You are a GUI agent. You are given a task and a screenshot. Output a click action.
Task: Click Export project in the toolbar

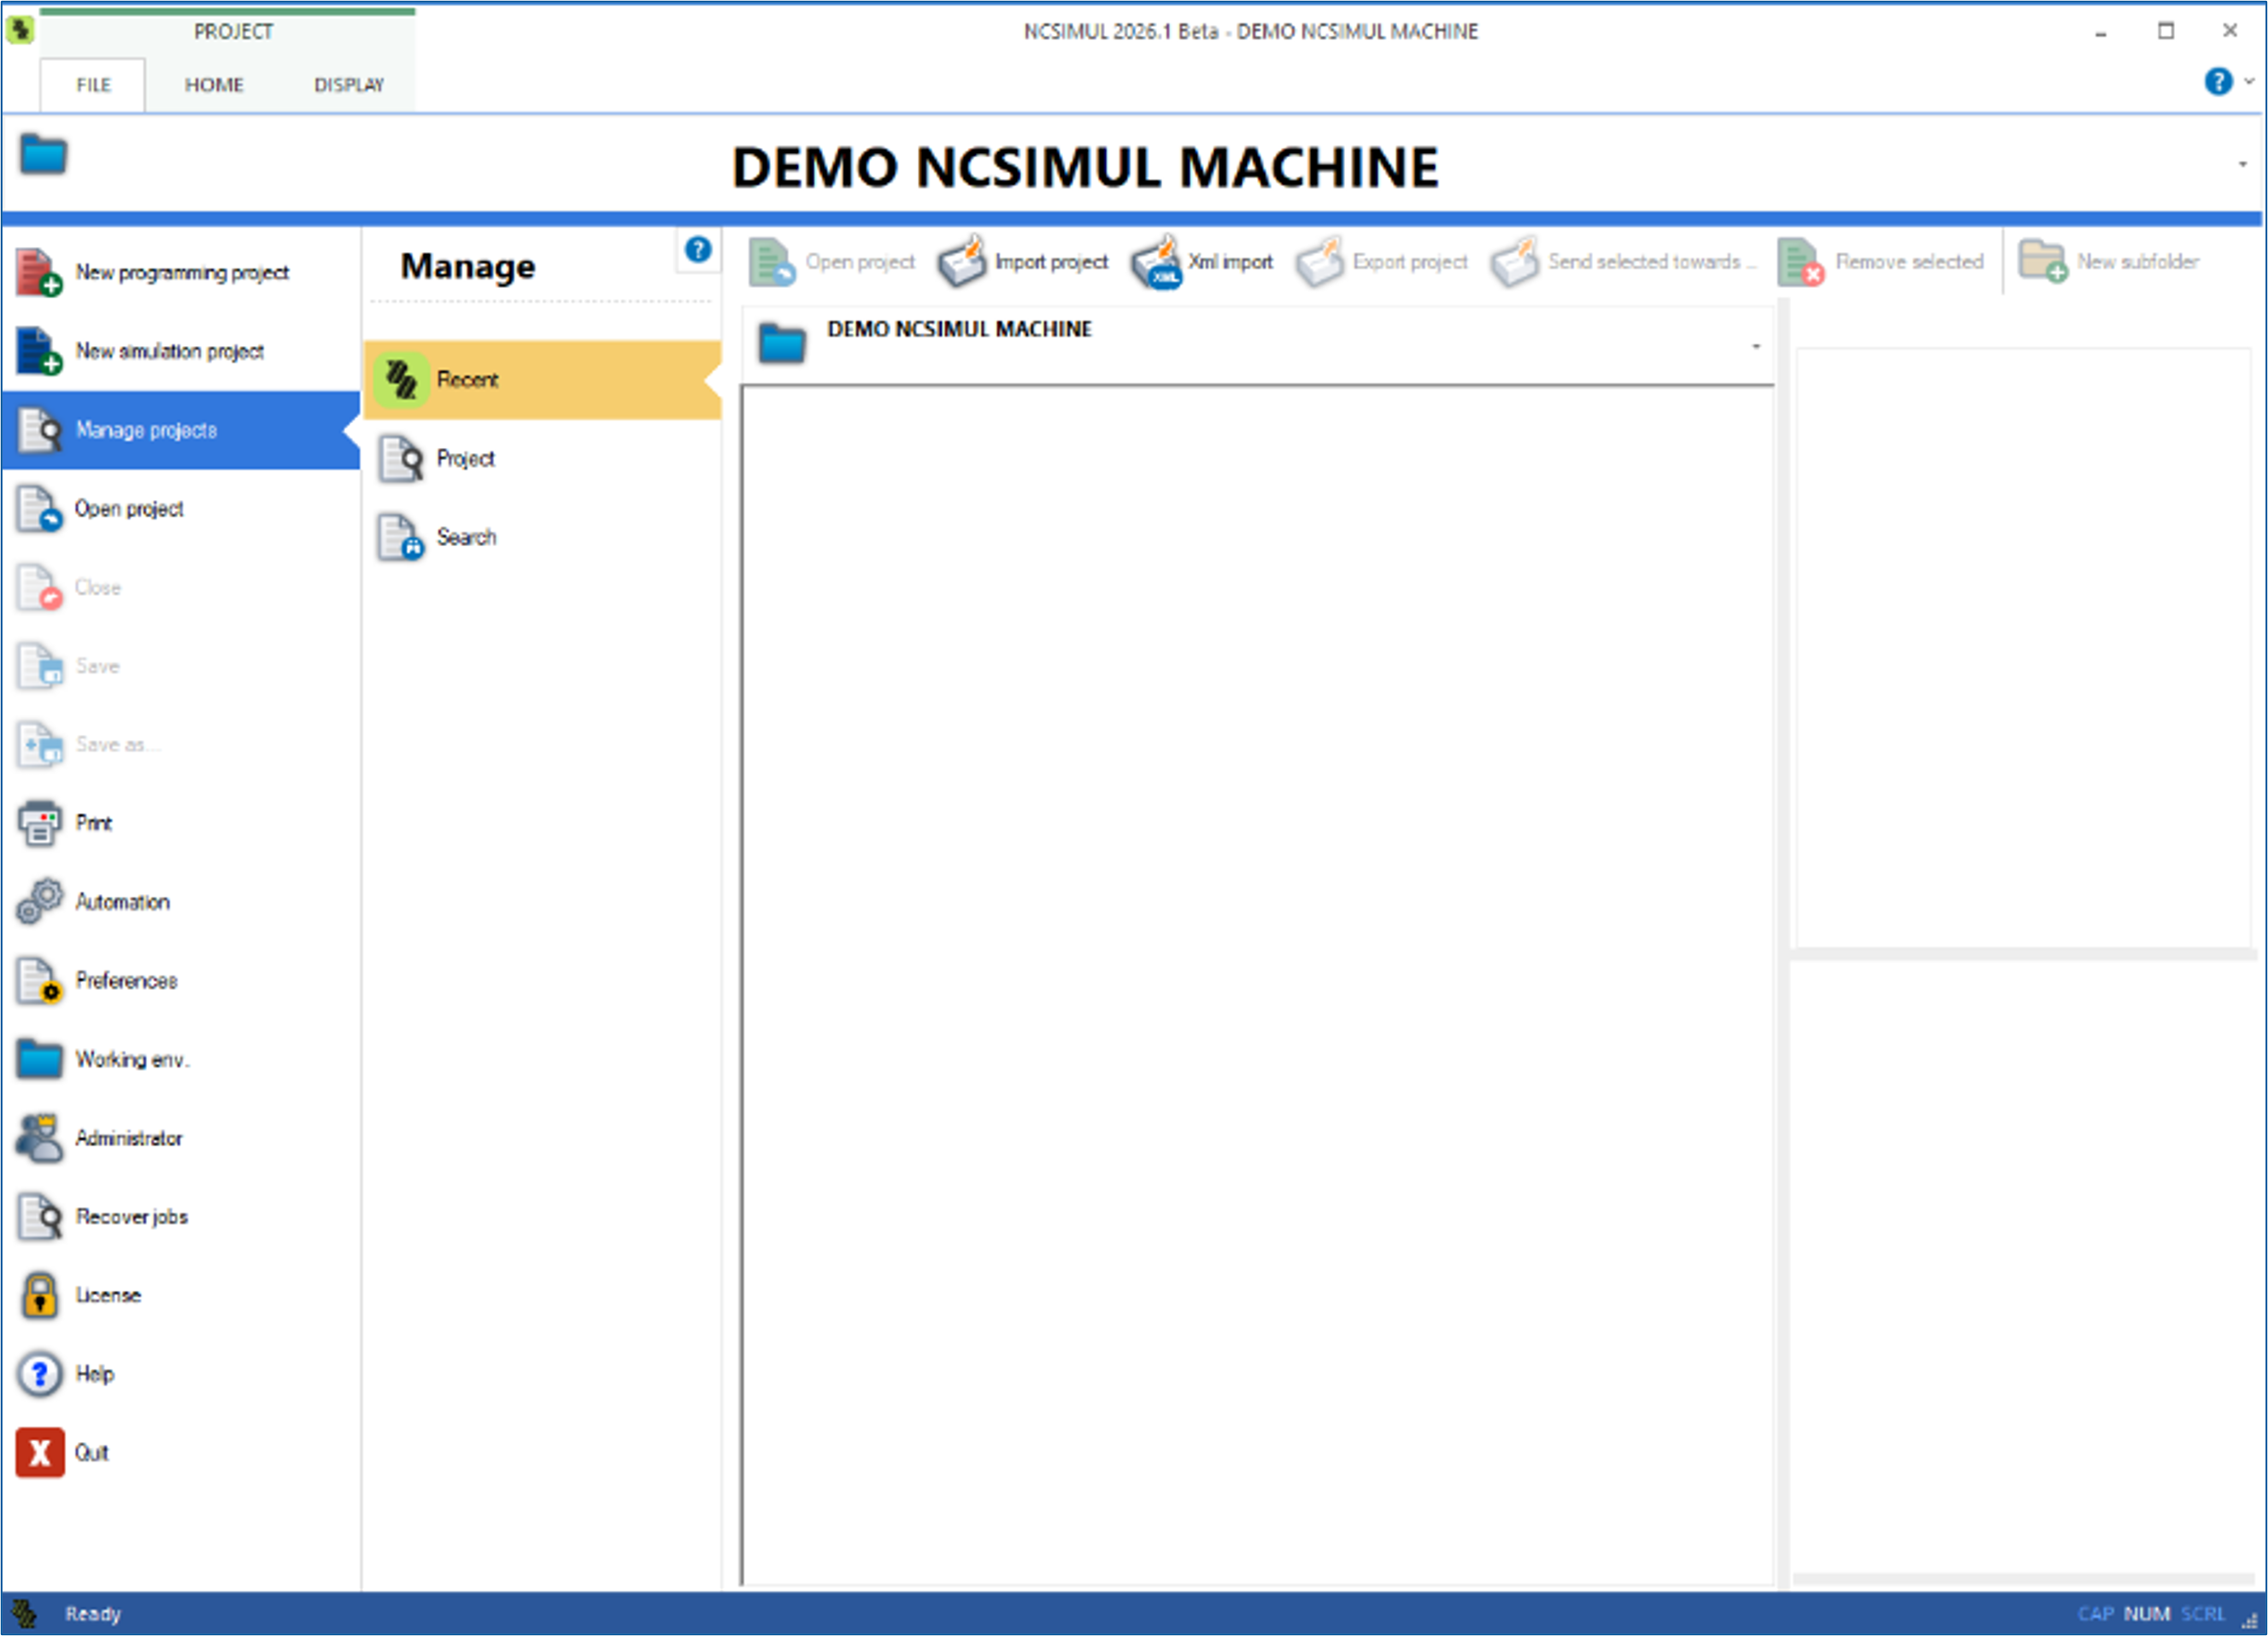tap(1382, 262)
